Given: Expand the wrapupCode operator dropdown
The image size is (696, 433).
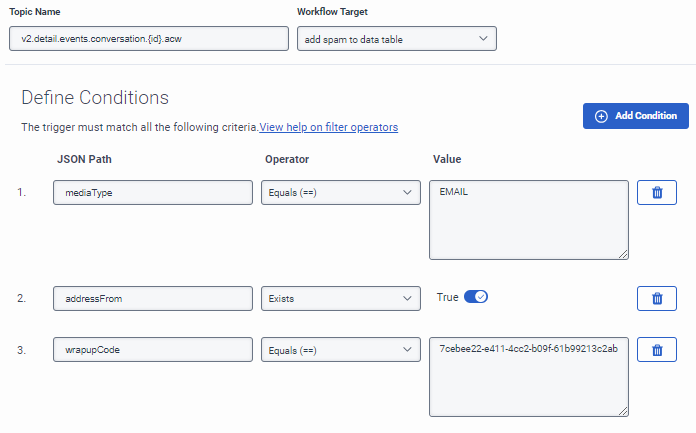Looking at the screenshot, I should coord(340,350).
